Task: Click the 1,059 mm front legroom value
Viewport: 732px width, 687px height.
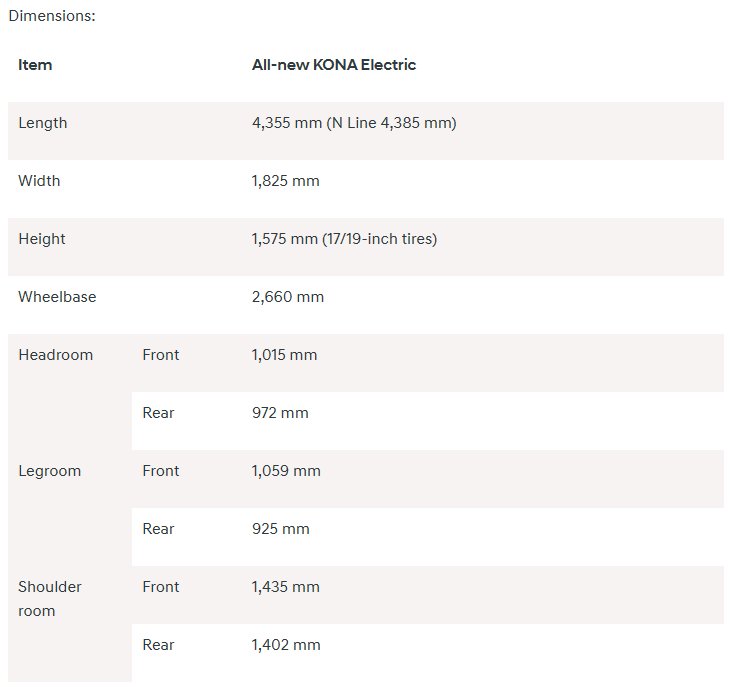Action: (285, 471)
